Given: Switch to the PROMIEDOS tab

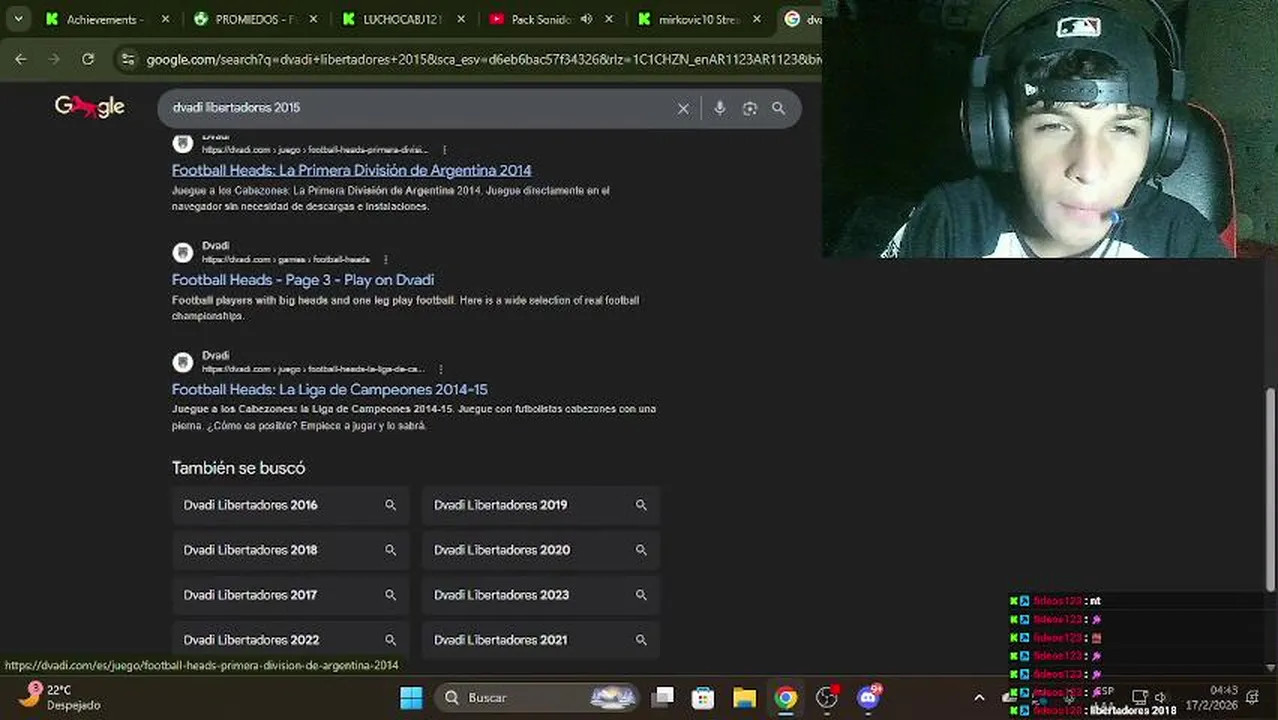Looking at the screenshot, I should click(x=245, y=19).
